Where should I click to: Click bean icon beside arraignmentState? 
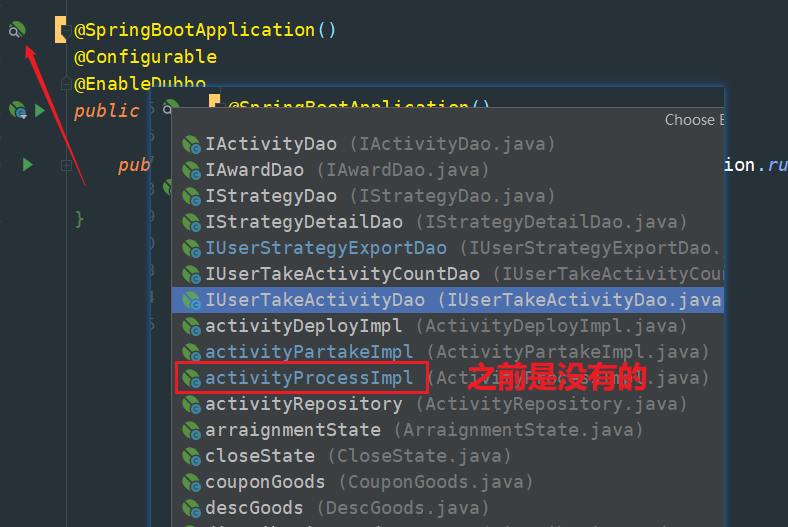click(x=191, y=431)
